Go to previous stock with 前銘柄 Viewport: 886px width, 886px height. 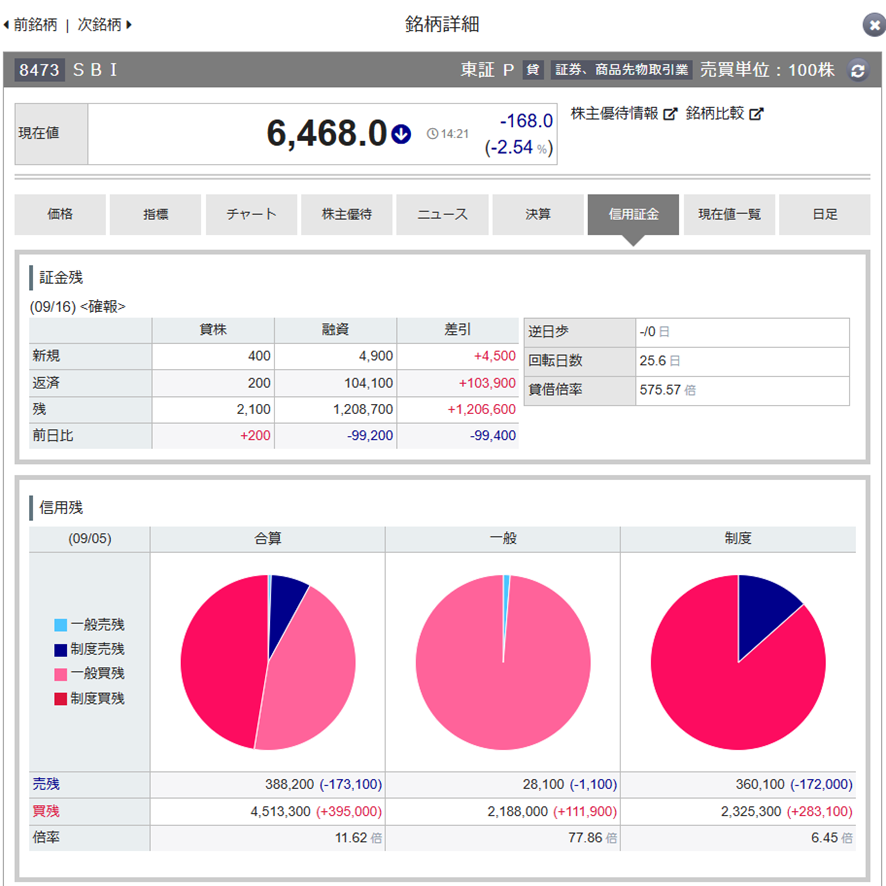(x=31, y=24)
